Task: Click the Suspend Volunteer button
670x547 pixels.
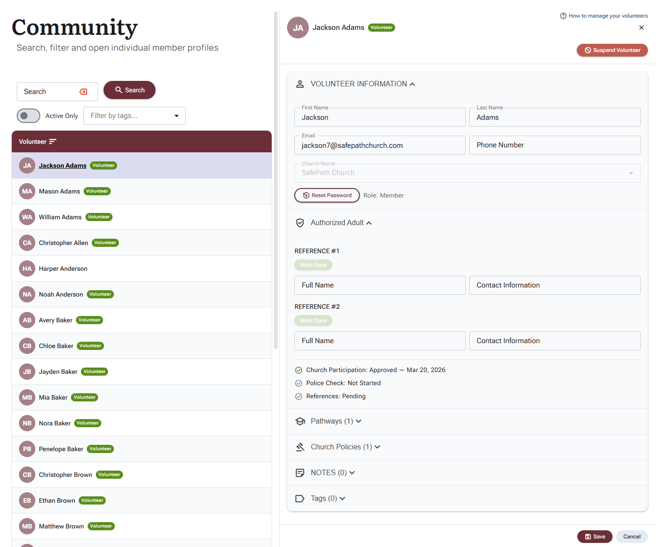Action: (612, 50)
